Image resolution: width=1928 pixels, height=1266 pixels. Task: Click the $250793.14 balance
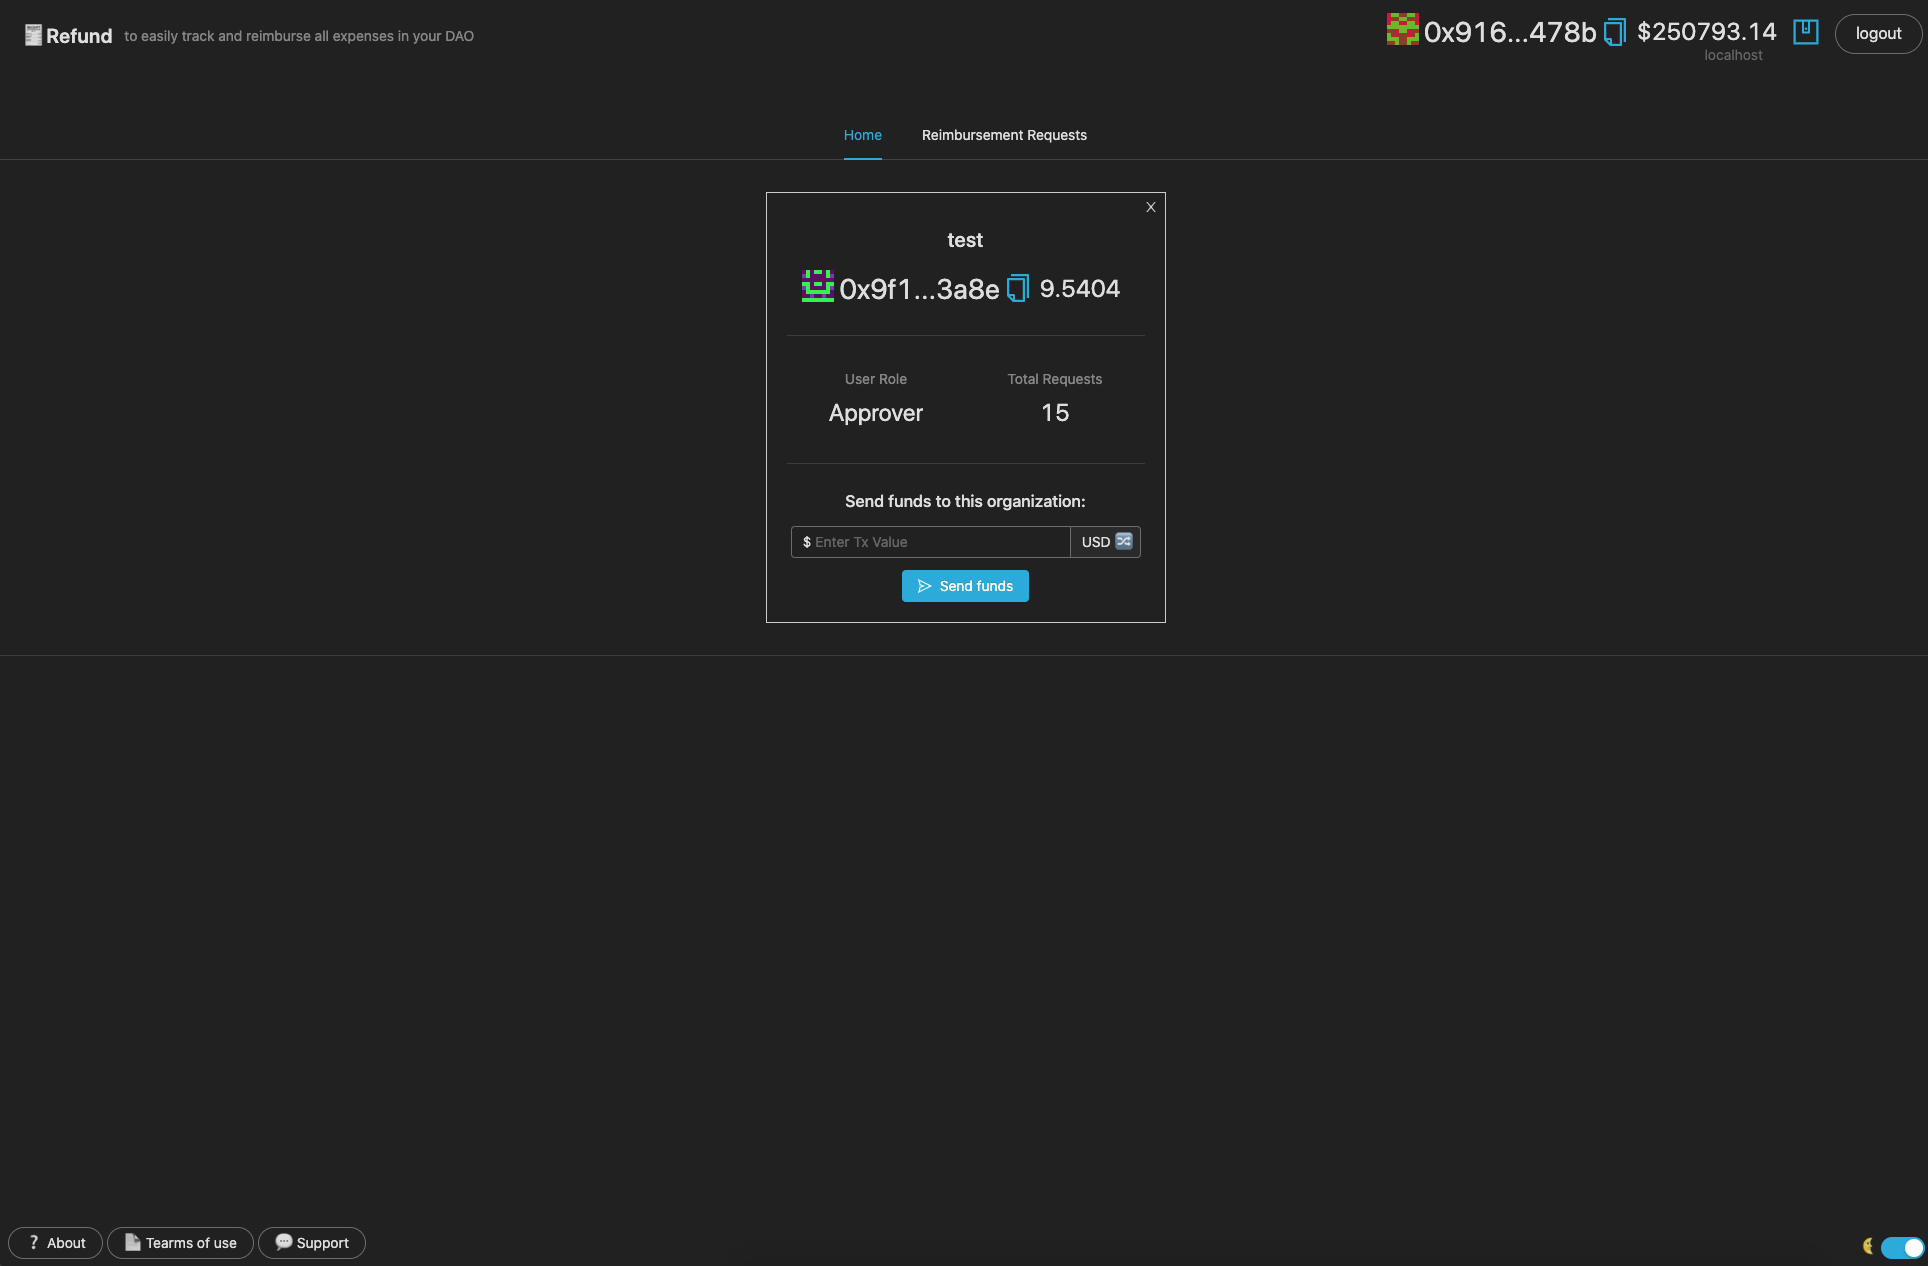click(1707, 32)
